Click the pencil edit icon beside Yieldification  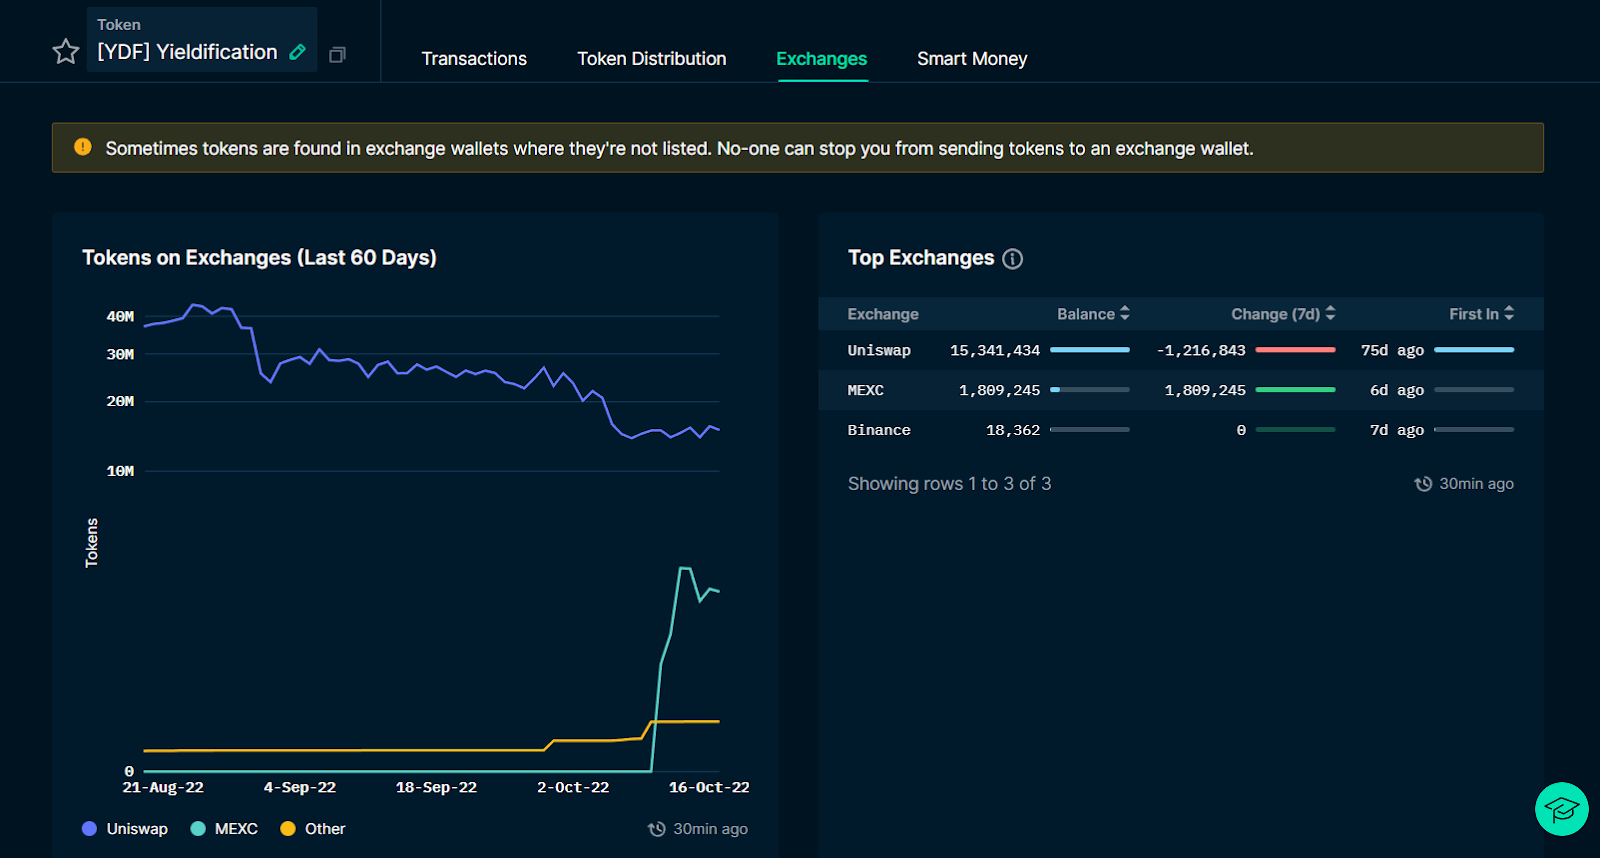[297, 52]
